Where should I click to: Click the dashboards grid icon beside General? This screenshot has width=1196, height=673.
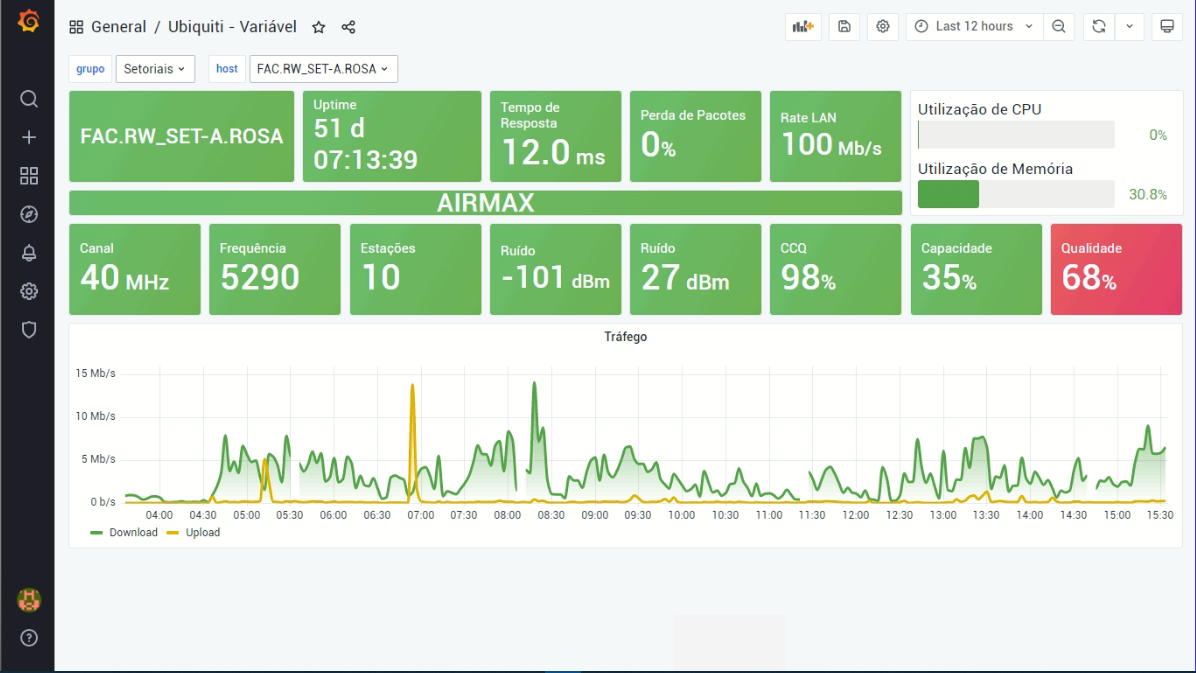click(76, 27)
